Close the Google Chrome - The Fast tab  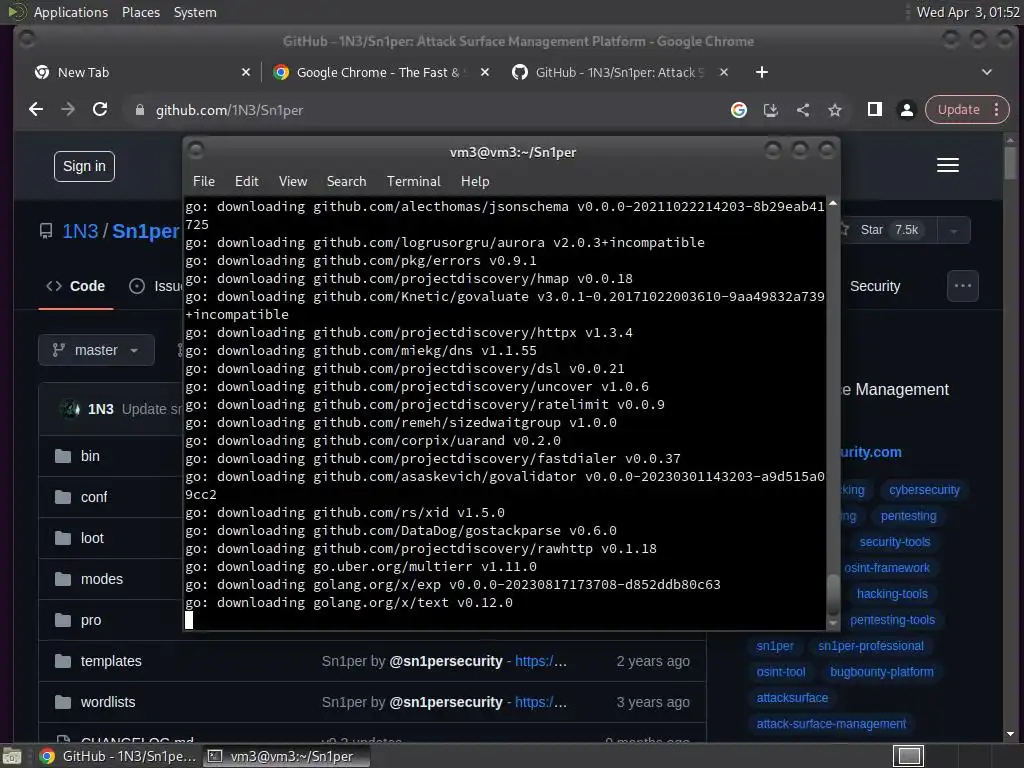[x=485, y=72]
